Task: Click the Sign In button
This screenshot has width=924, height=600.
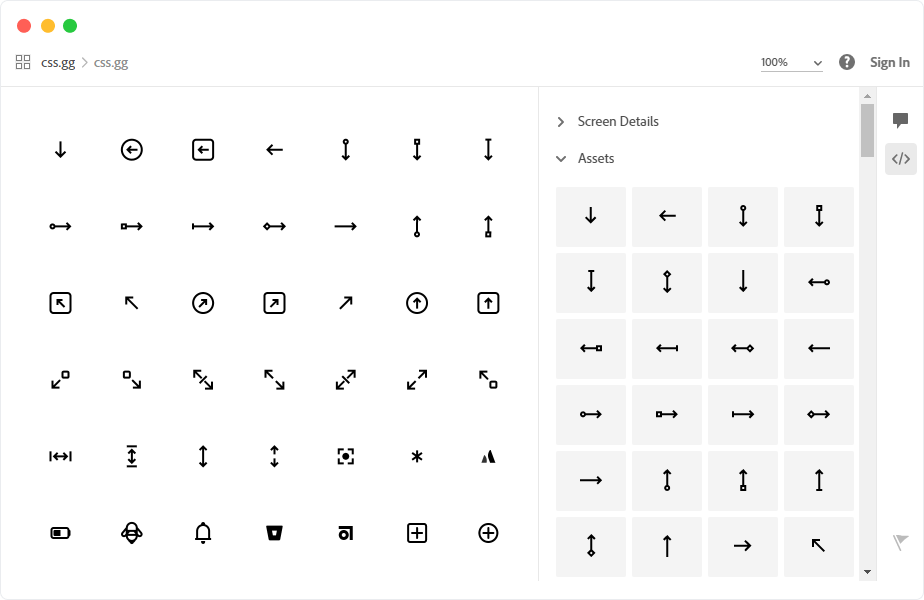Action: coord(889,61)
